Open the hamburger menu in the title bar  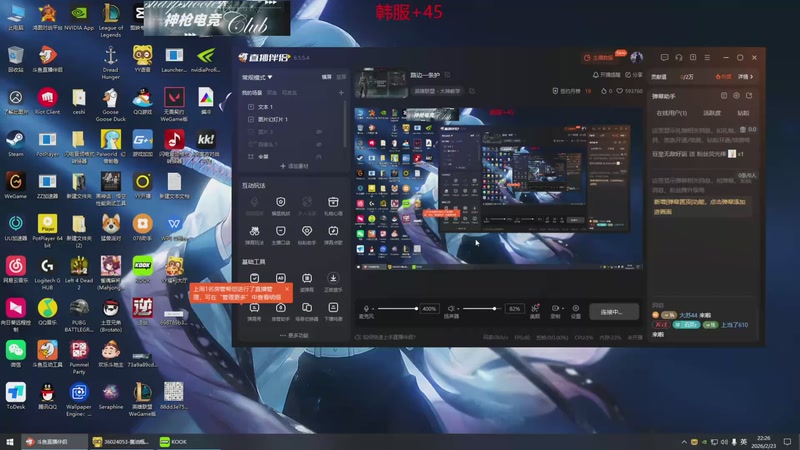tap(707, 58)
